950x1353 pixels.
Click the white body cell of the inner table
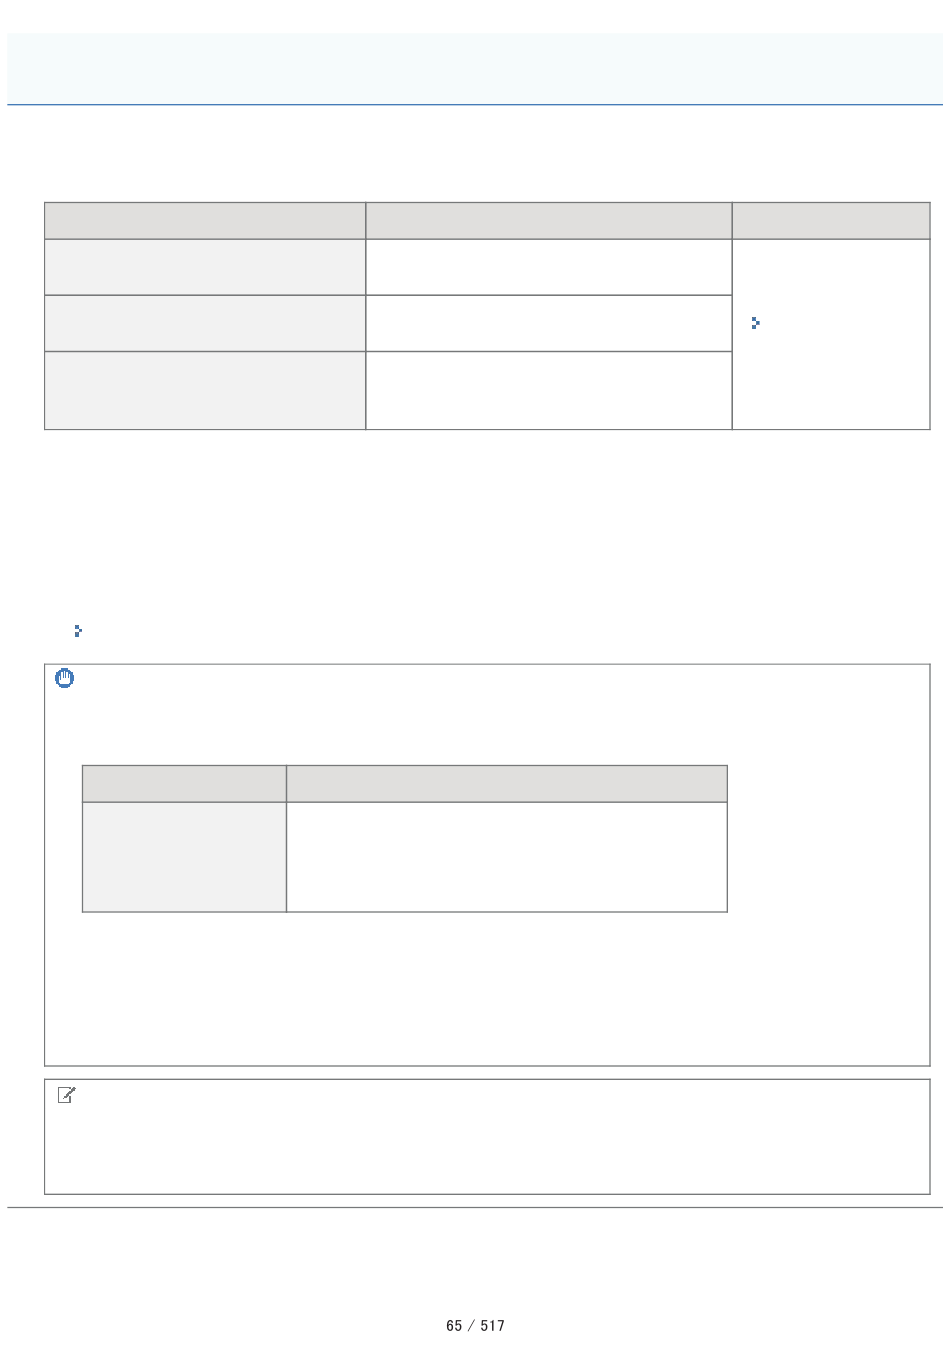(507, 857)
